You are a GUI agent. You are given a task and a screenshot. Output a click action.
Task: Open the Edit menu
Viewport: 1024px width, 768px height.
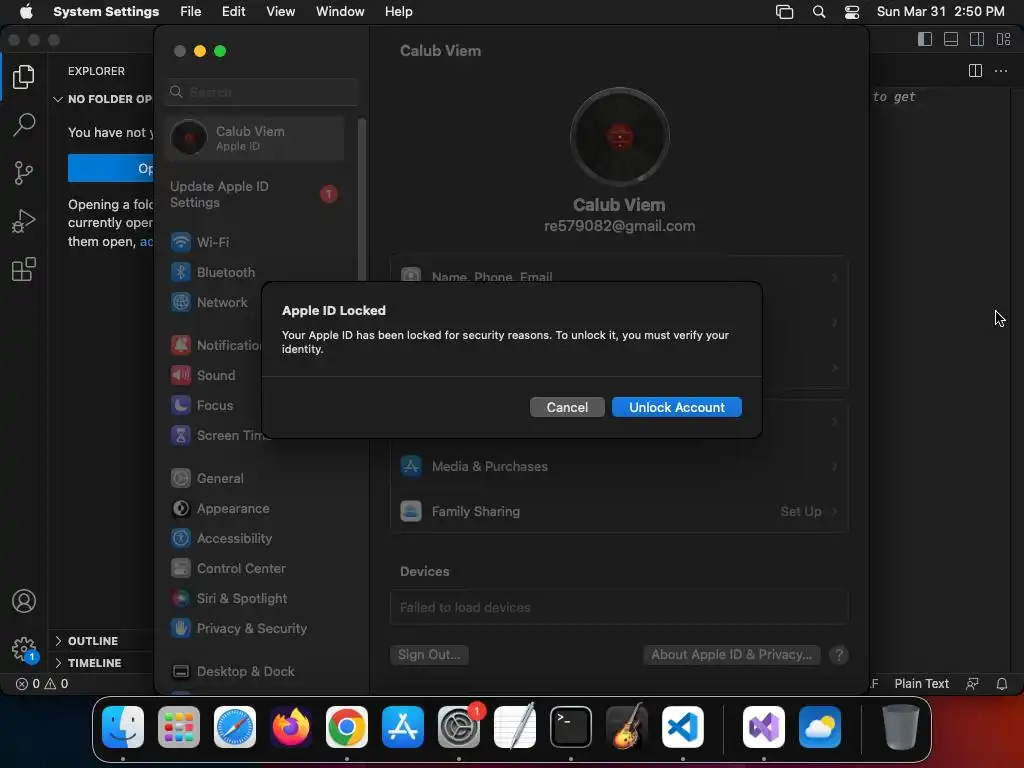point(233,12)
